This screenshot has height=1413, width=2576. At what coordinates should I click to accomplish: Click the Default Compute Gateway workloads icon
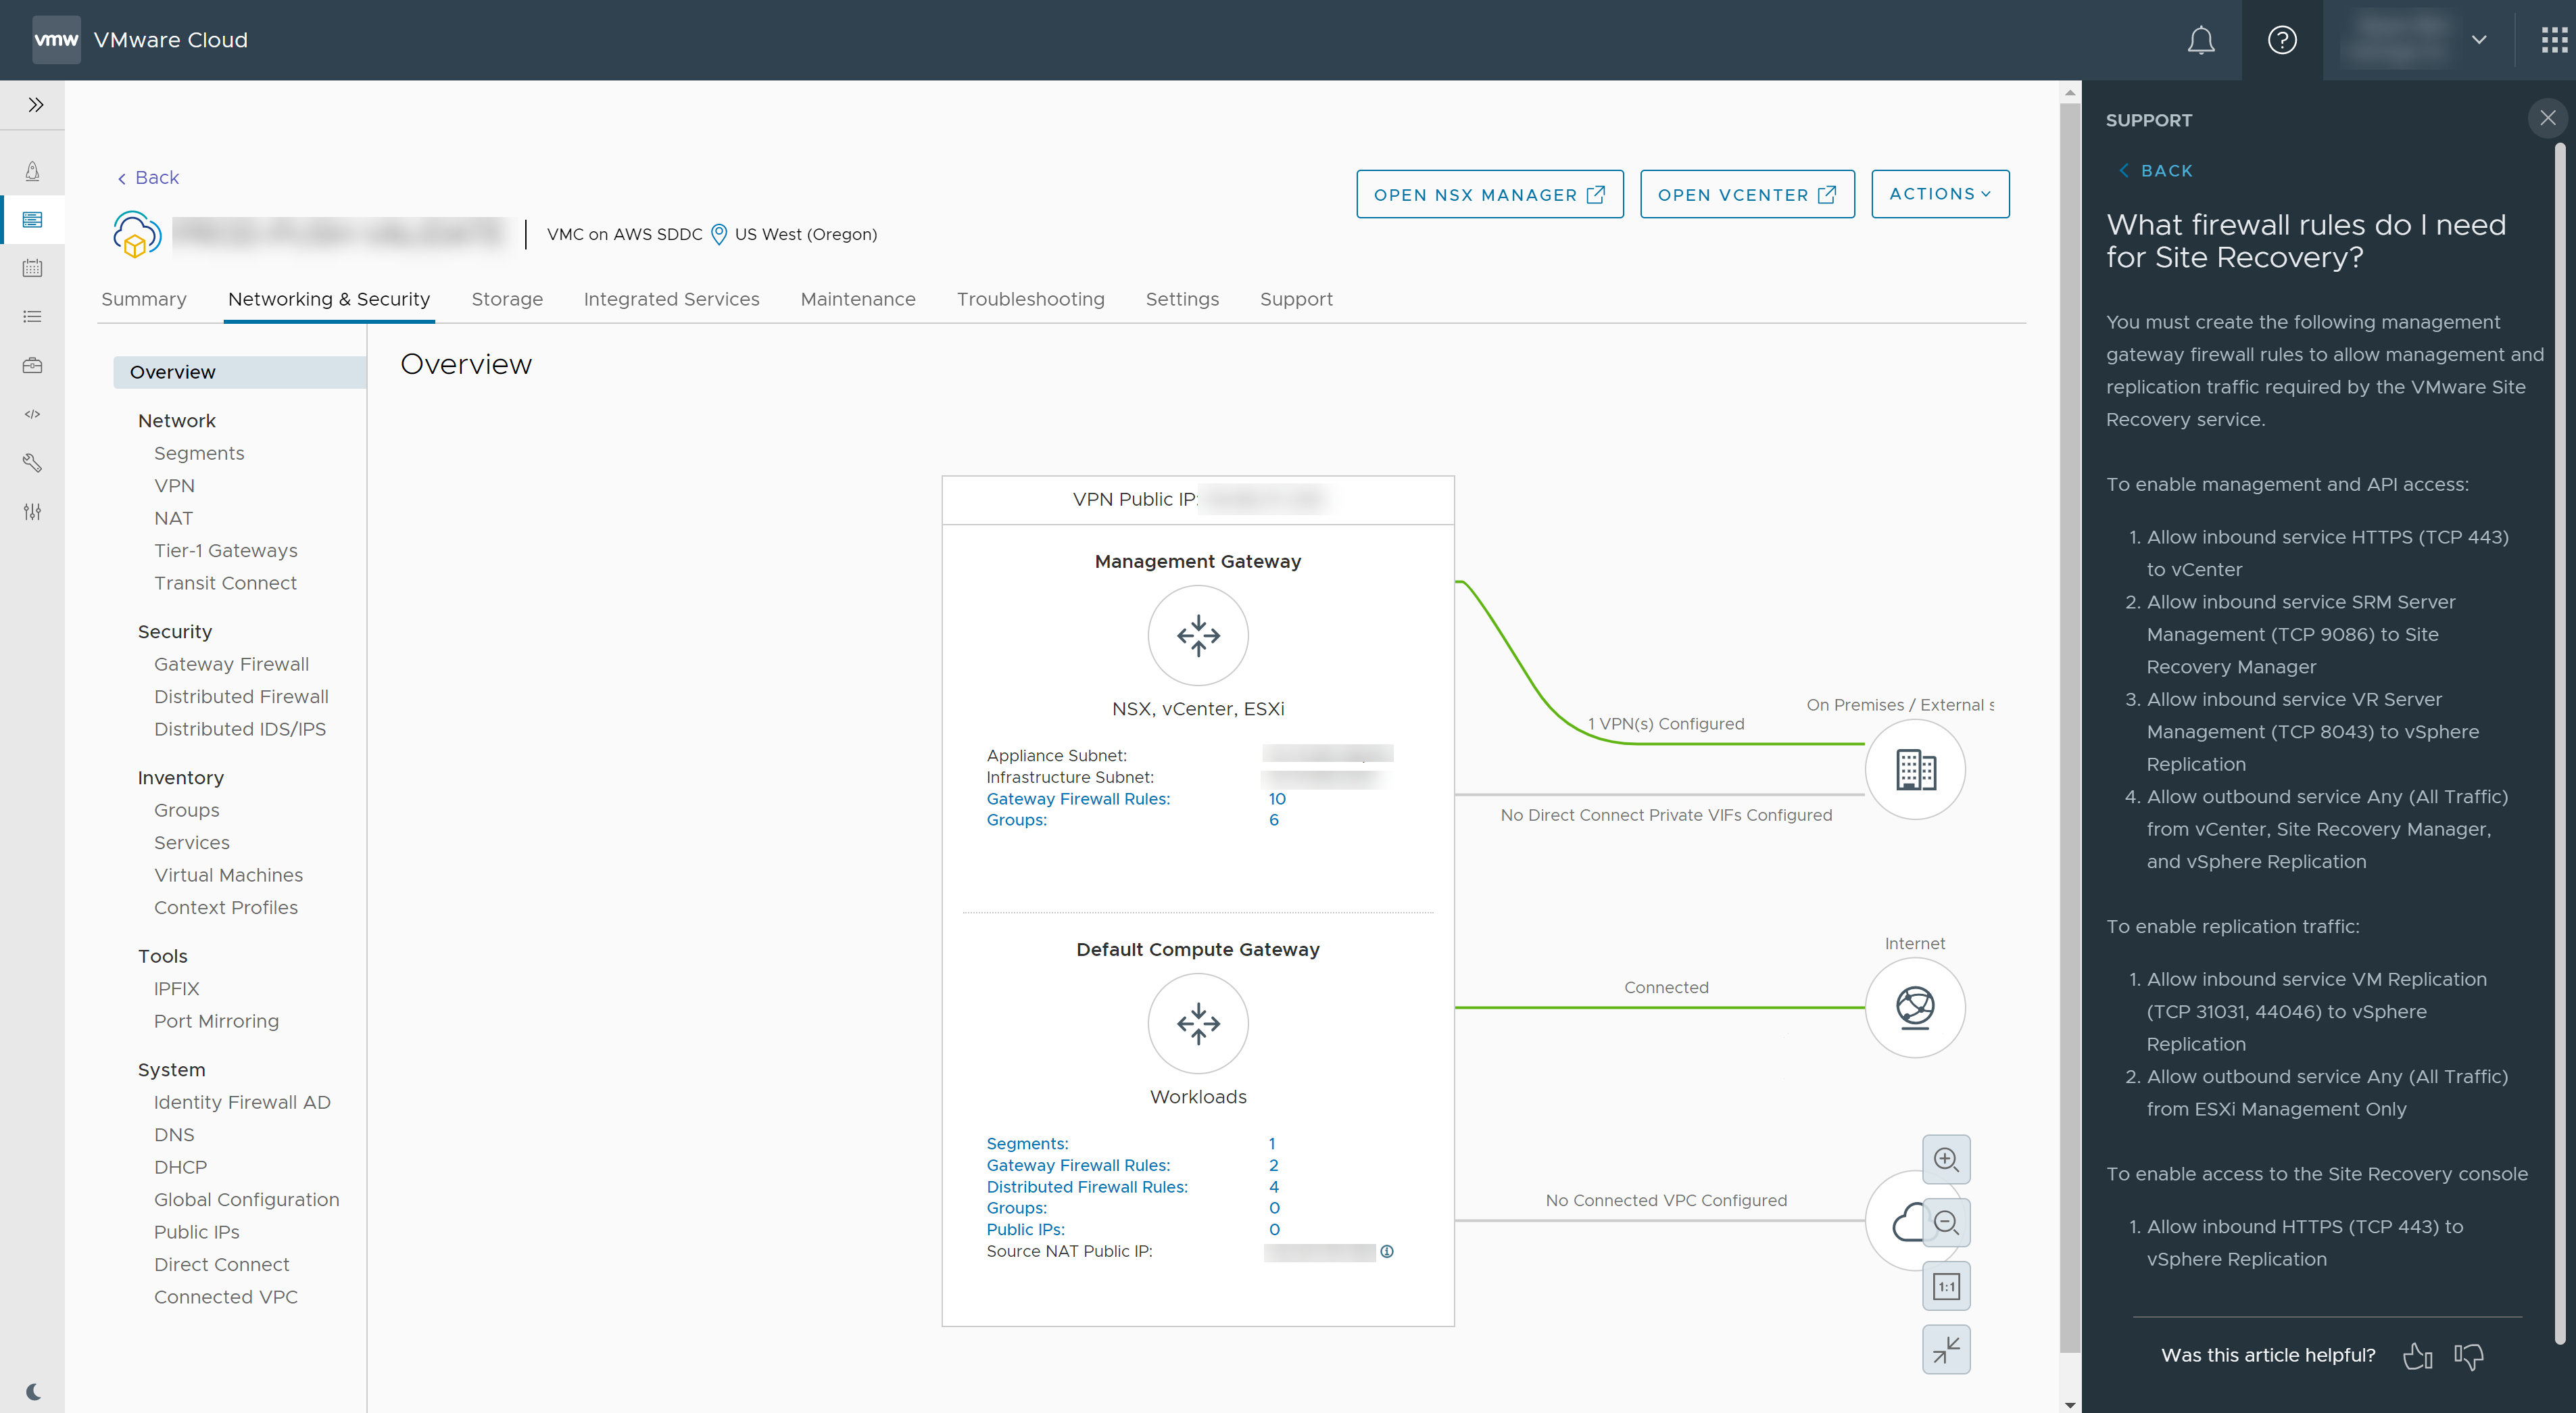tap(1198, 1023)
